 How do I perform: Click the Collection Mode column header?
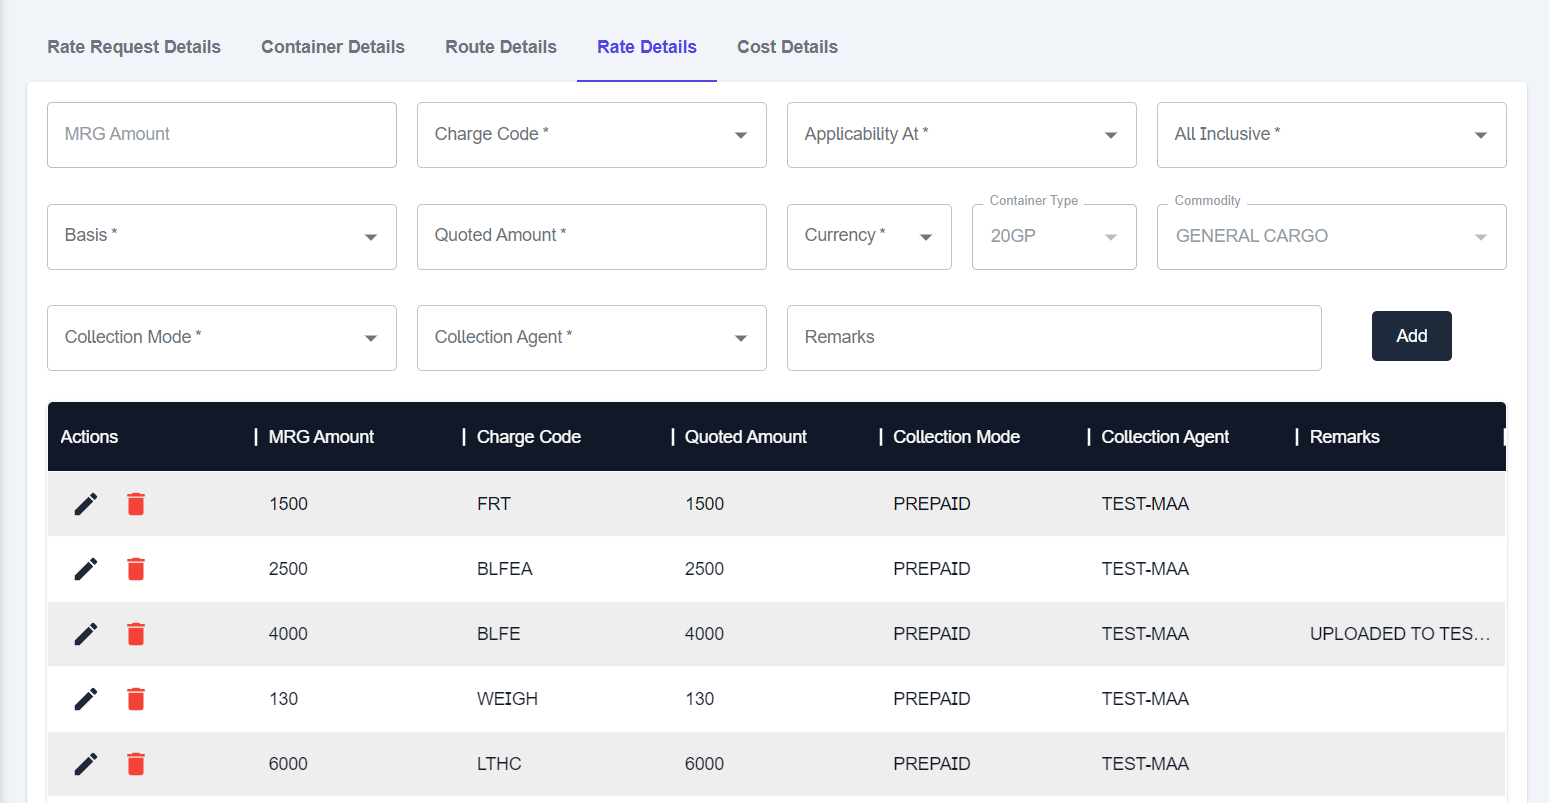click(x=956, y=437)
